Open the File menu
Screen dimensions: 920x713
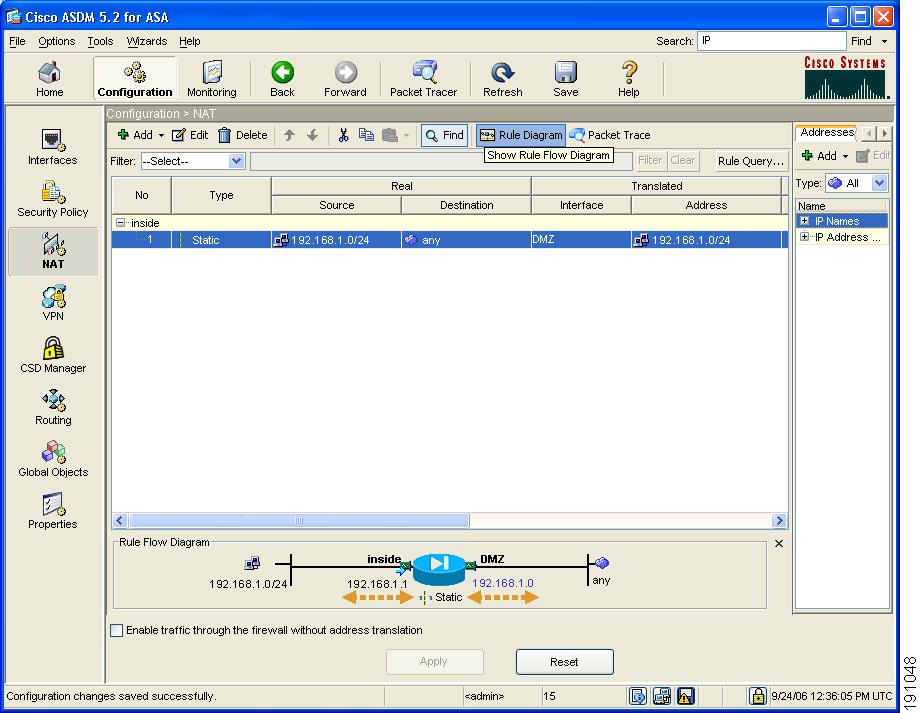(17, 41)
